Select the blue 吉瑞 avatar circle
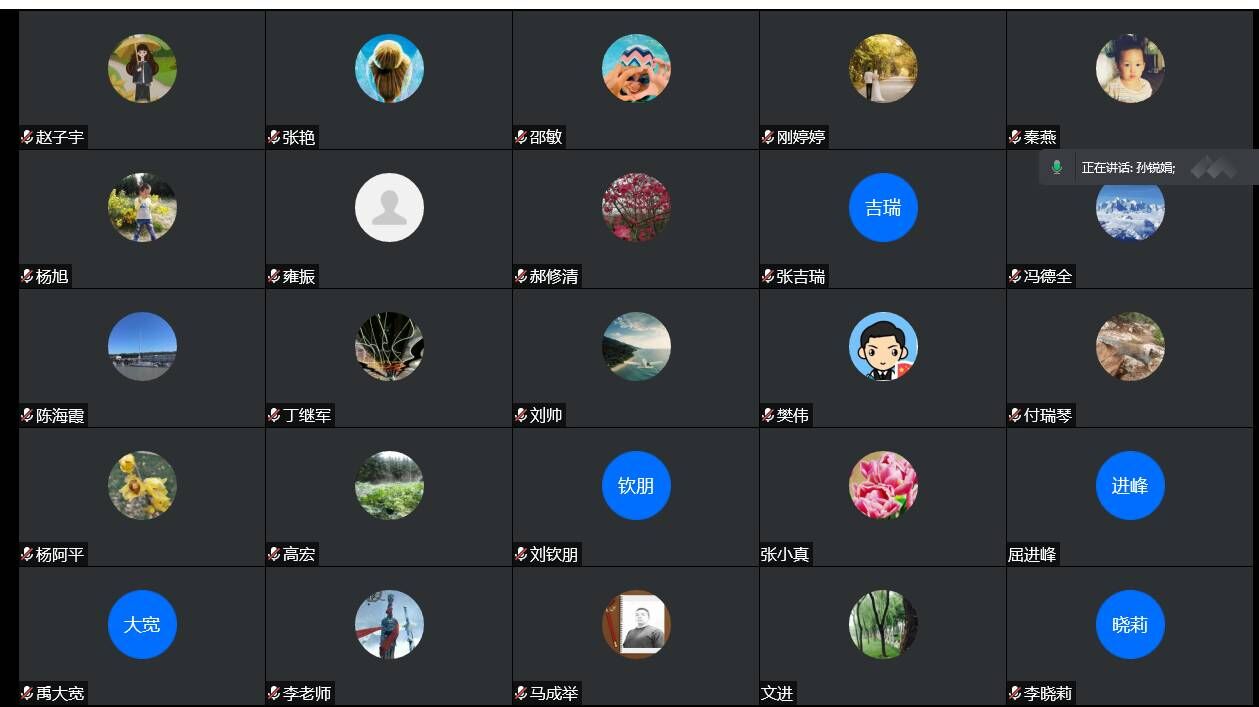 click(883, 208)
